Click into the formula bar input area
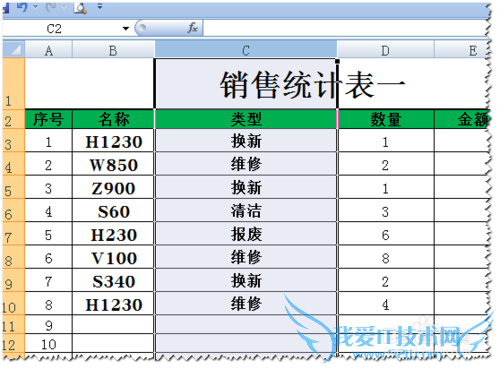 pos(345,28)
